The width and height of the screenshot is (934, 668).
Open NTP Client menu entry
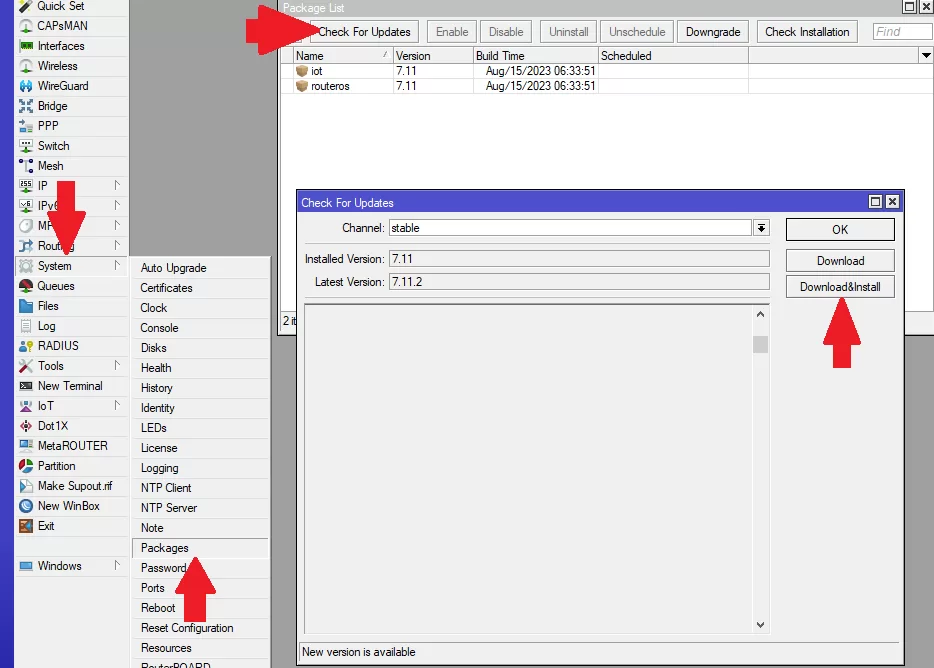coord(200,488)
